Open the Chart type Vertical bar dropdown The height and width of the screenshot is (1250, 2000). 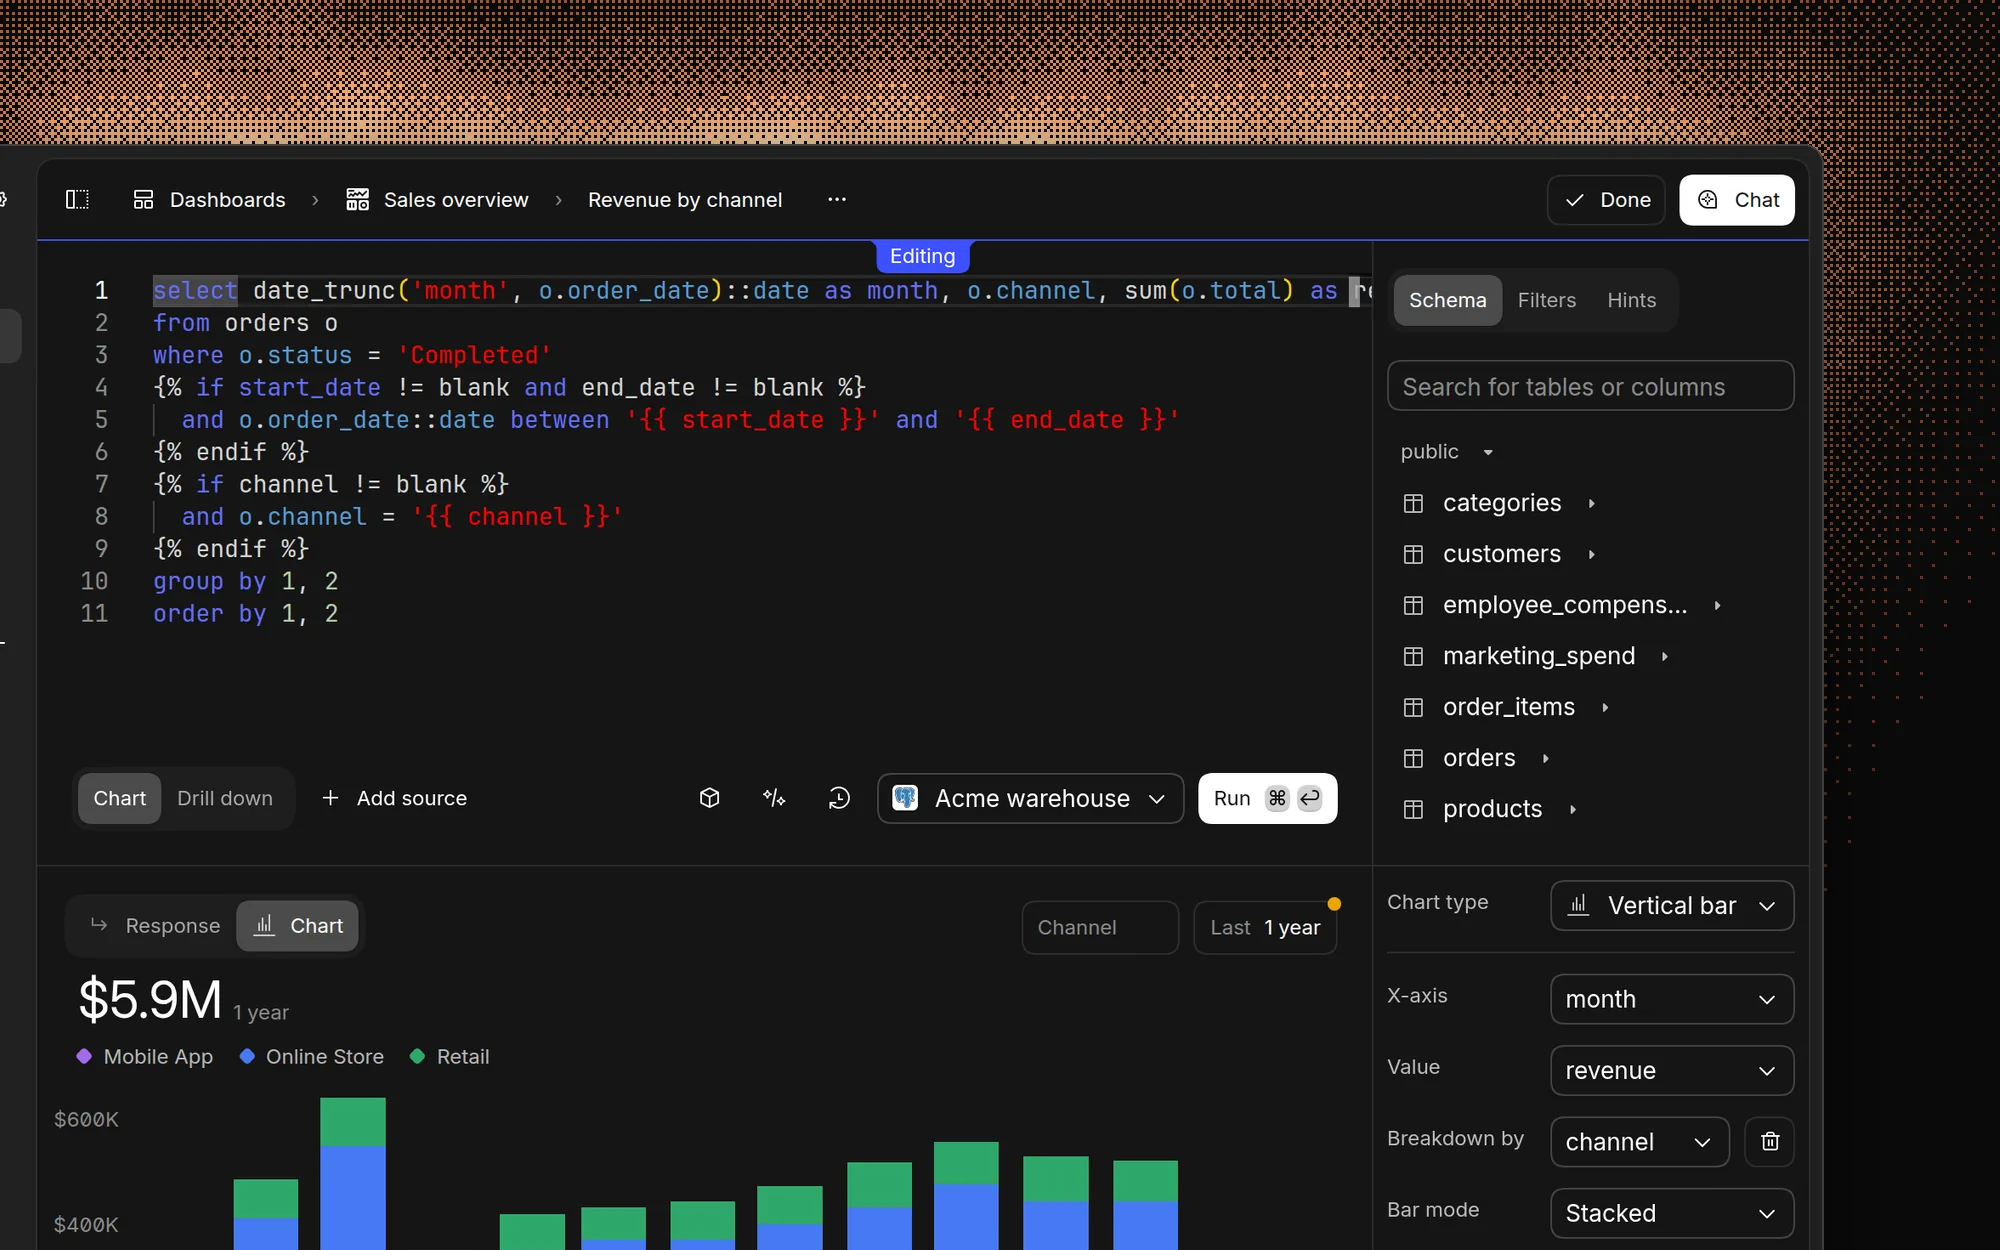(x=1672, y=906)
